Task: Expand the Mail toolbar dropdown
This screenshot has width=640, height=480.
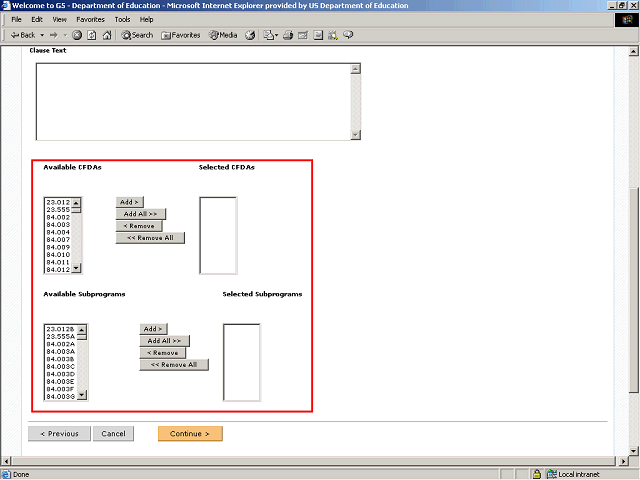Action: [276, 35]
